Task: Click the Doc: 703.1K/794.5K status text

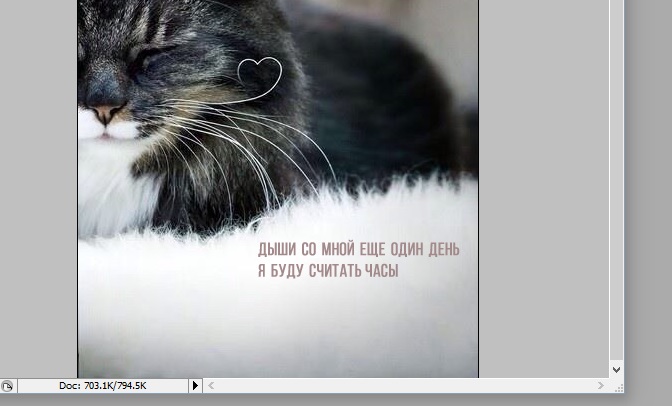Action: point(103,386)
